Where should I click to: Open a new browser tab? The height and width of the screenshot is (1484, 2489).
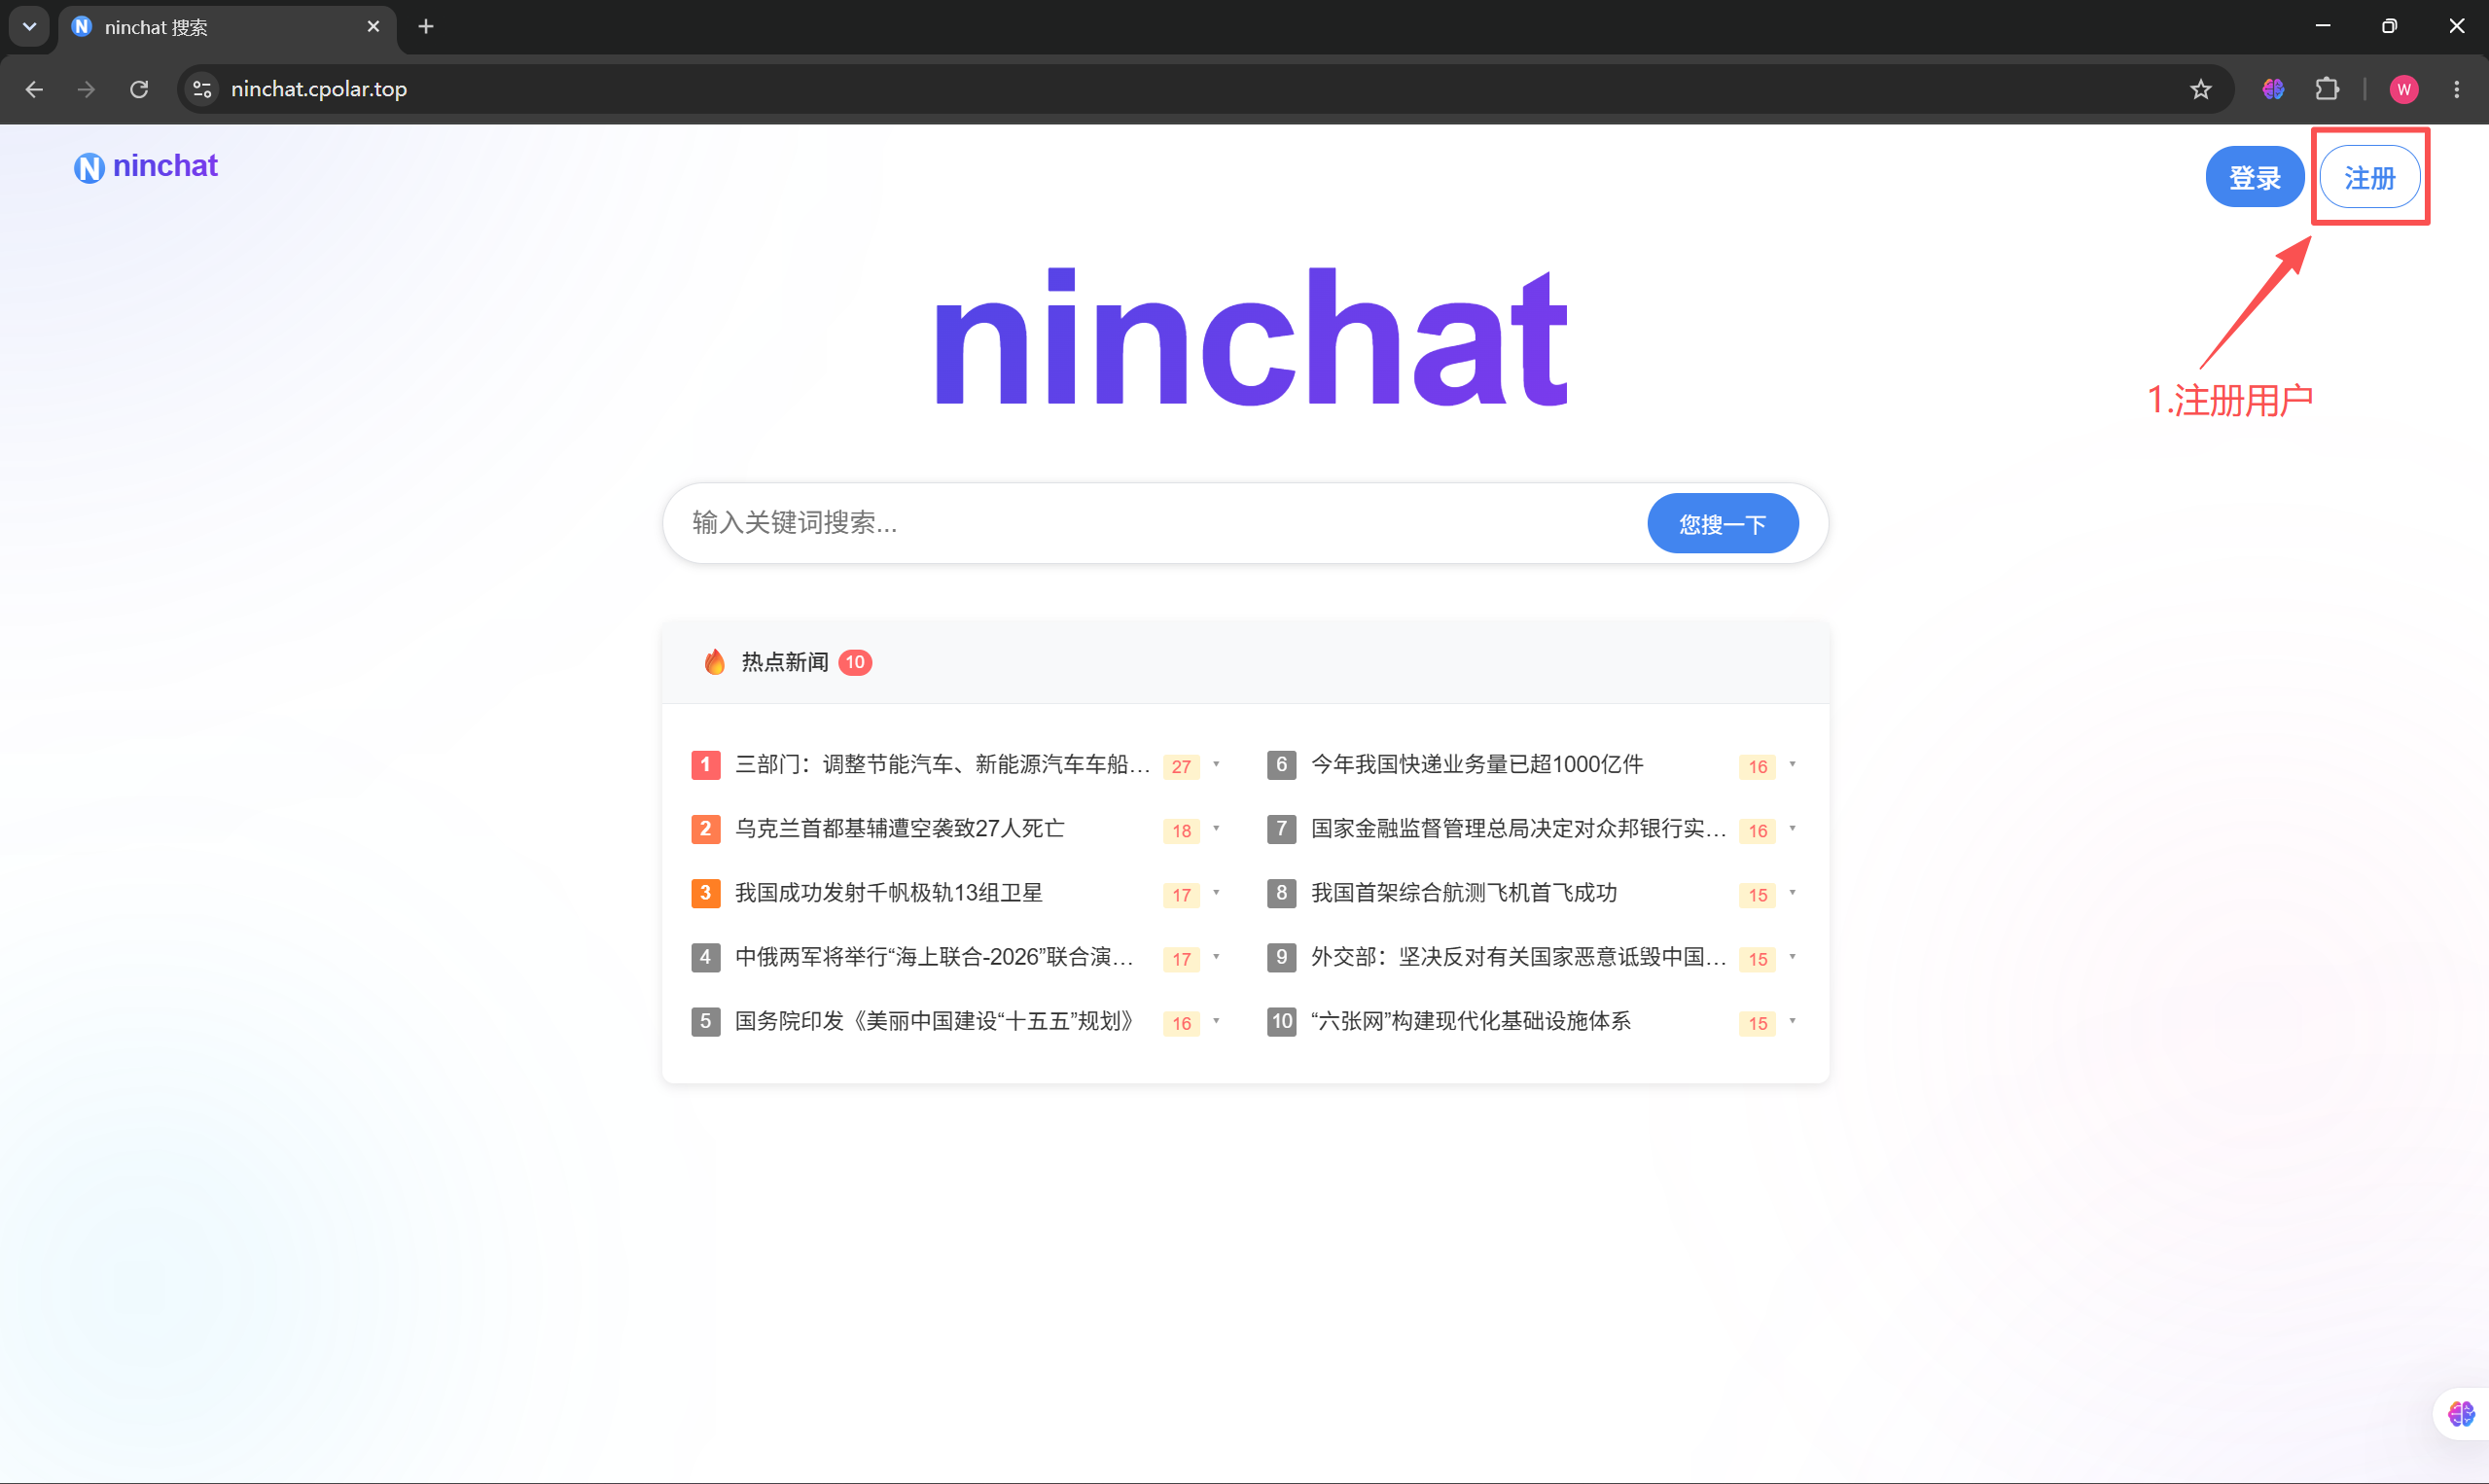tap(426, 27)
